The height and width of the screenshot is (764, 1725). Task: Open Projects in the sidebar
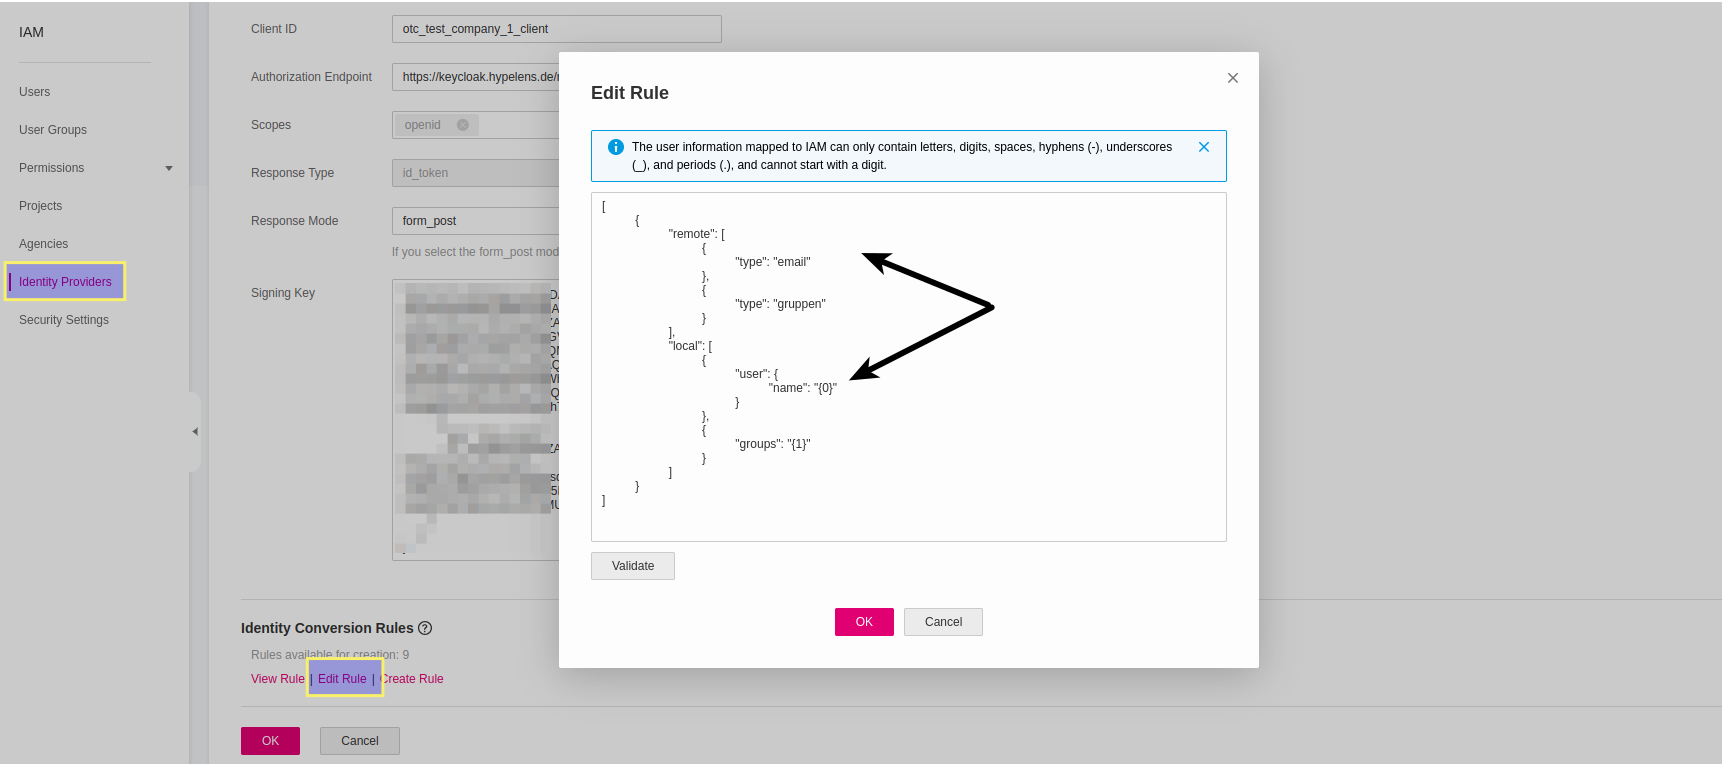(x=41, y=206)
